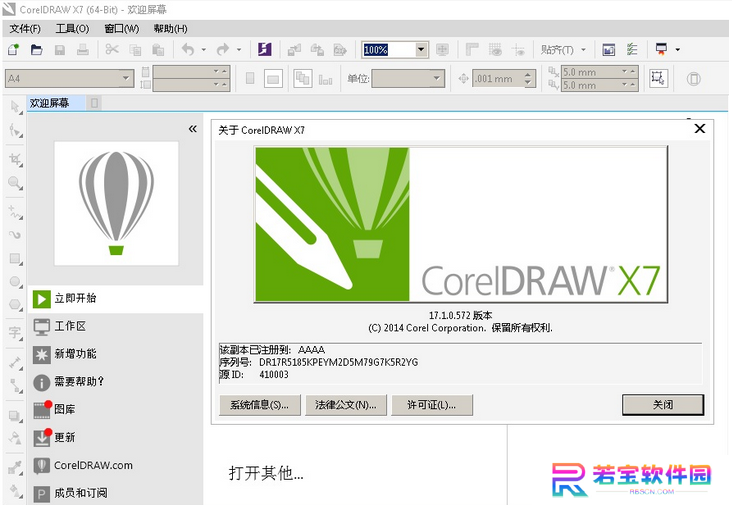Collapse the welcome sidebar with the chevron
Screen dimensions: 732x505
193,129
